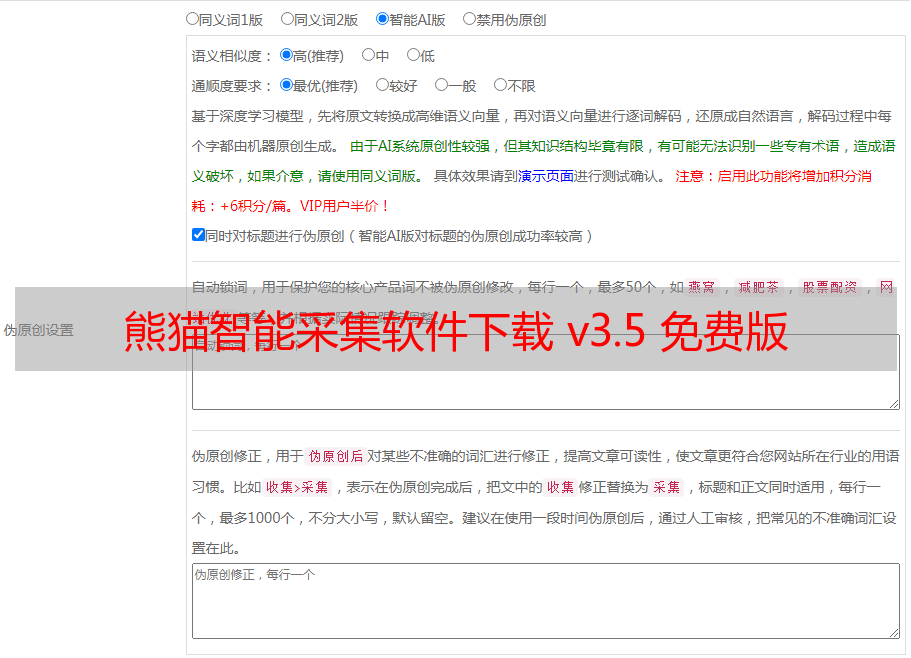Set 通顺度要求 to 一般

442,85
